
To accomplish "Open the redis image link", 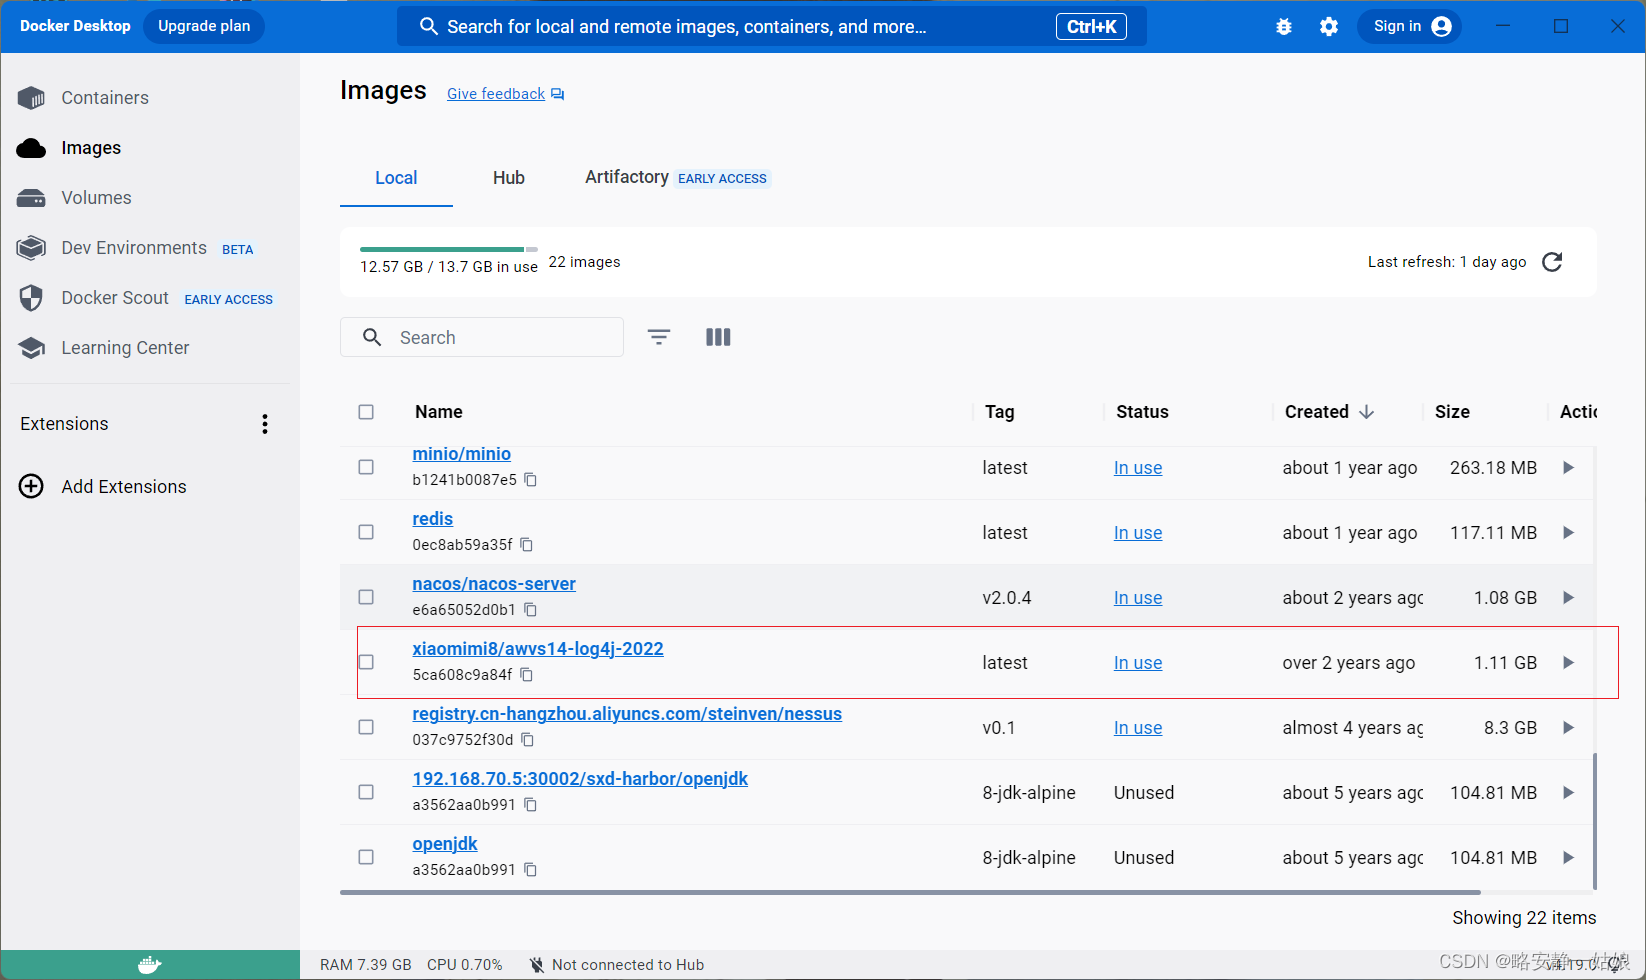I will (x=432, y=519).
